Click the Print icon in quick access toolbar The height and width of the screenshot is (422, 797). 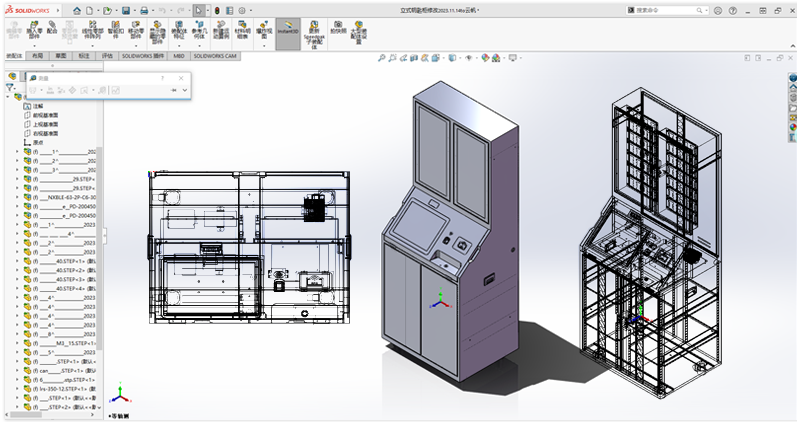coord(145,10)
